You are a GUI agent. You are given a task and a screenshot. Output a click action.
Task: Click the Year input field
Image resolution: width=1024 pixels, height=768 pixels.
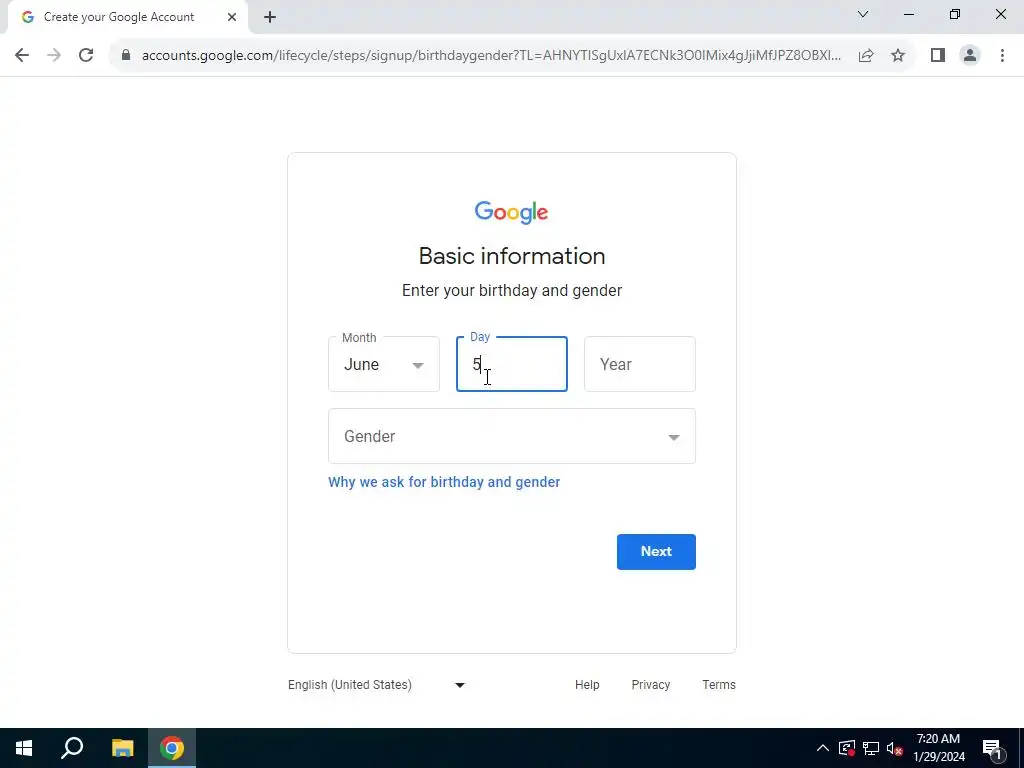[x=640, y=364]
